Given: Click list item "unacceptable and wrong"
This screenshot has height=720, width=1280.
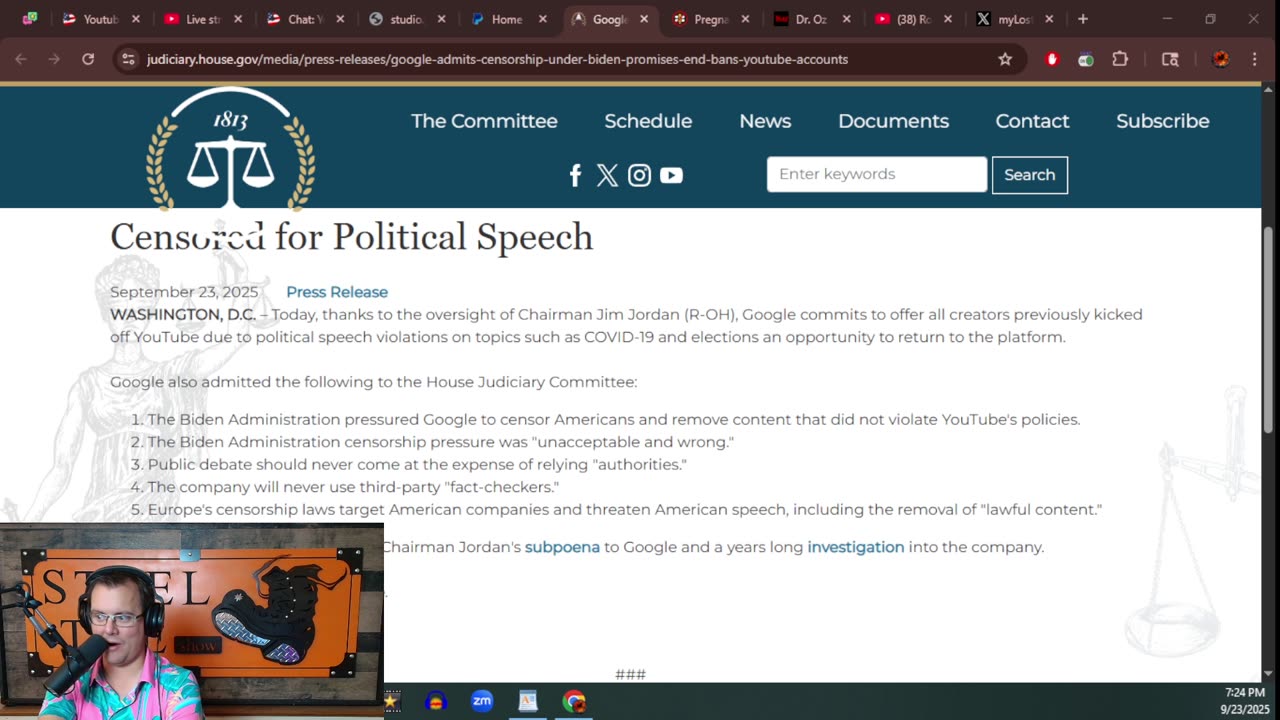Looking at the screenshot, I should pos(441,442).
